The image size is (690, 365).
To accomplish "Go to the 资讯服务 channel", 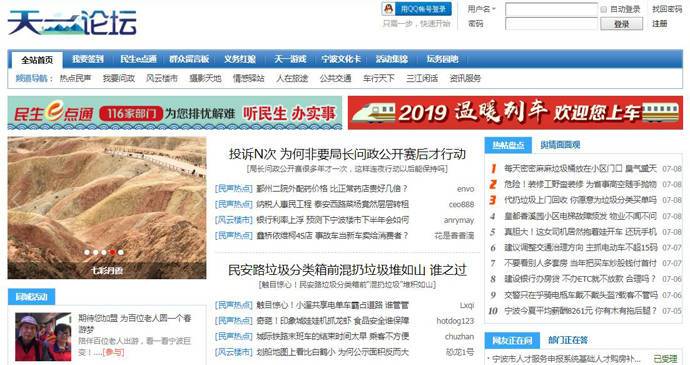I will point(465,78).
